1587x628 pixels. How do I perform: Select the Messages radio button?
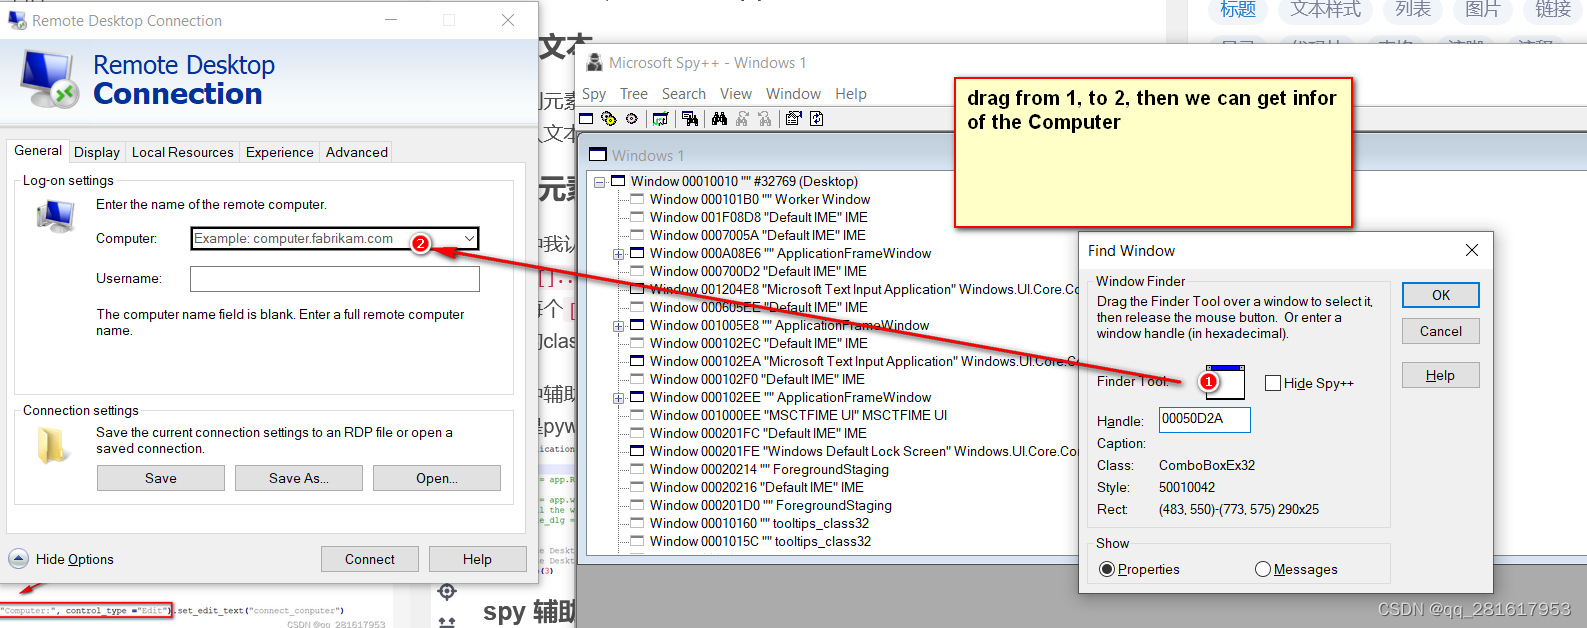click(1263, 569)
